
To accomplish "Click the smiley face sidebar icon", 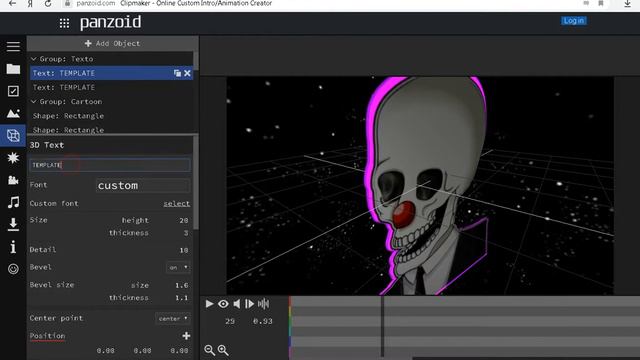I will 13,269.
